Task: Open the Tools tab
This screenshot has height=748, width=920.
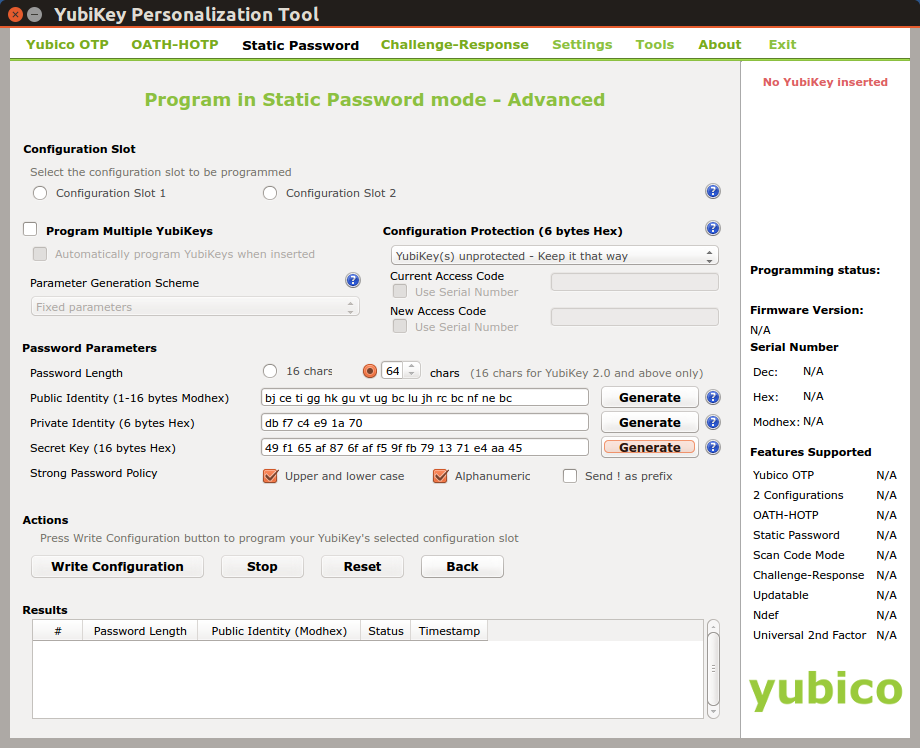Action: pos(655,45)
